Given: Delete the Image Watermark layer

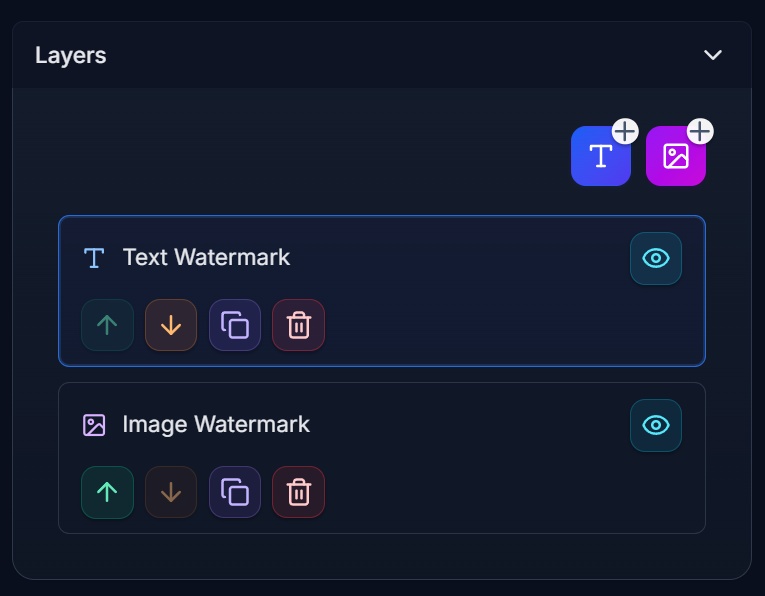Looking at the screenshot, I should pos(299,492).
